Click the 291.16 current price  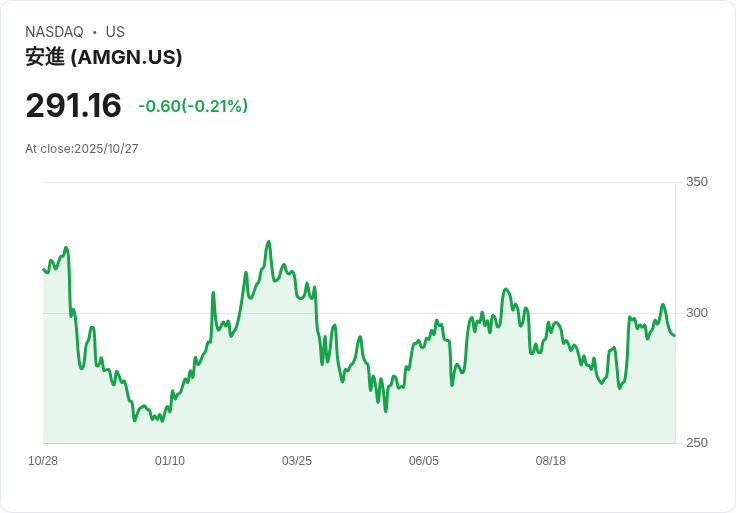click(x=73, y=105)
